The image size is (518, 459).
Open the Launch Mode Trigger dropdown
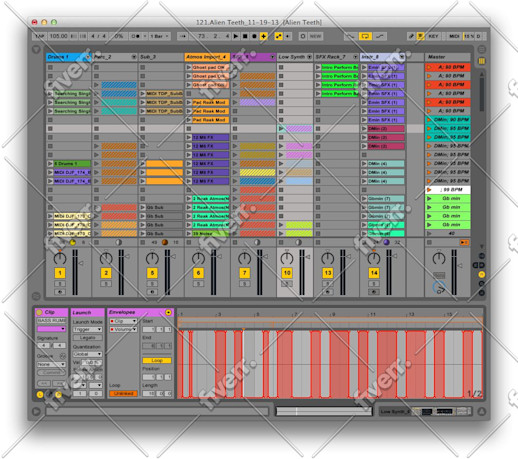click(x=87, y=329)
